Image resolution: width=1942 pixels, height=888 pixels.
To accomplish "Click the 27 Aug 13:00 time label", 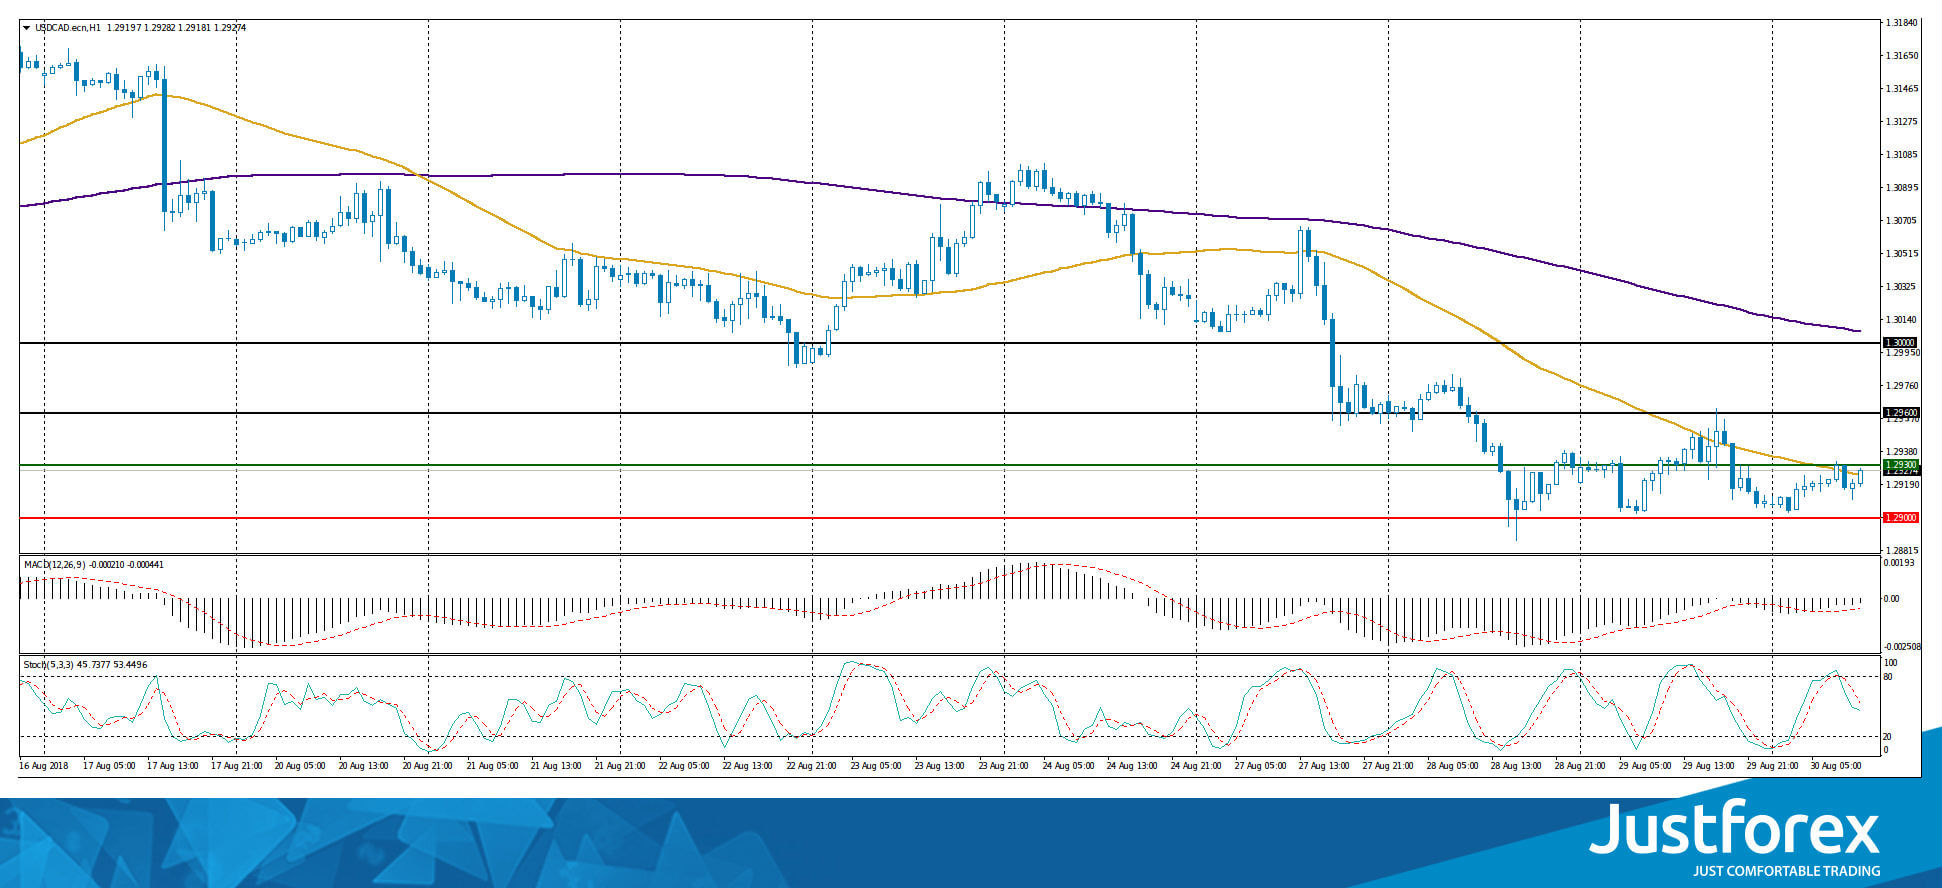I will (x=1324, y=766).
